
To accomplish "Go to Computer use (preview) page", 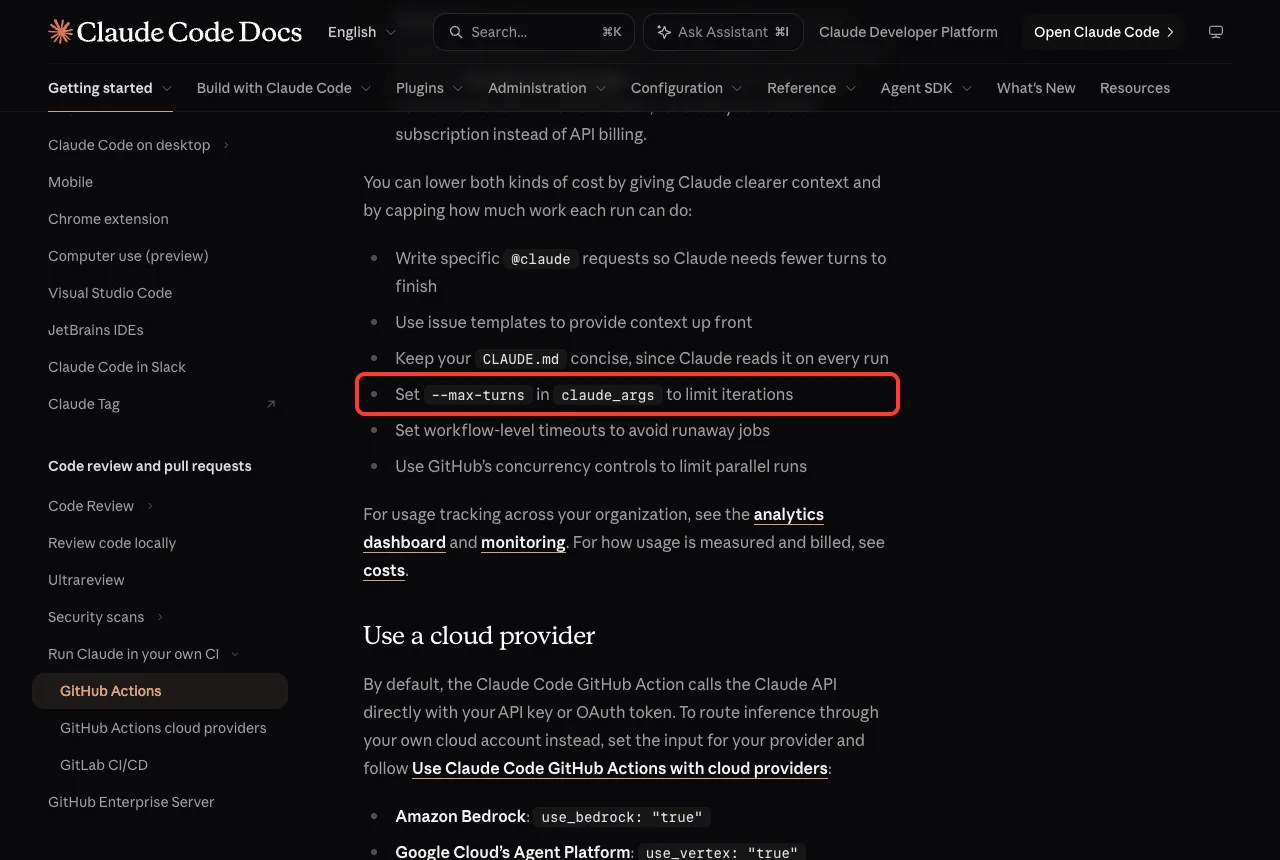I will 128,256.
